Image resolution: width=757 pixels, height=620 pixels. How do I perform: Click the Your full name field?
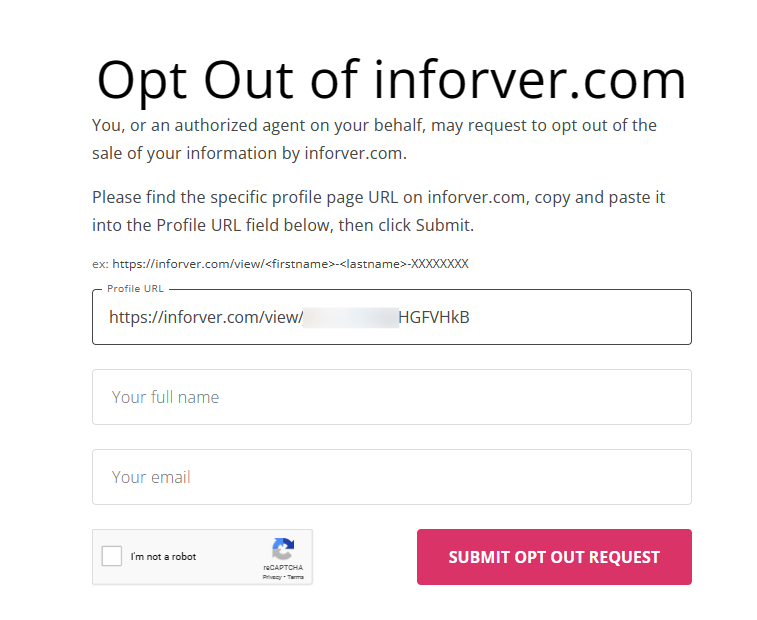click(391, 397)
